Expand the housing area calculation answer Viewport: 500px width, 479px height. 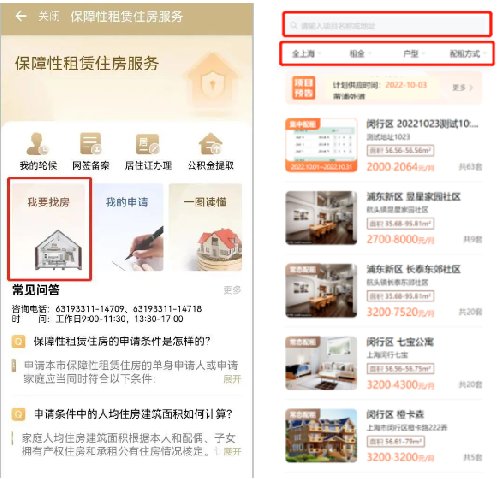pos(232,451)
